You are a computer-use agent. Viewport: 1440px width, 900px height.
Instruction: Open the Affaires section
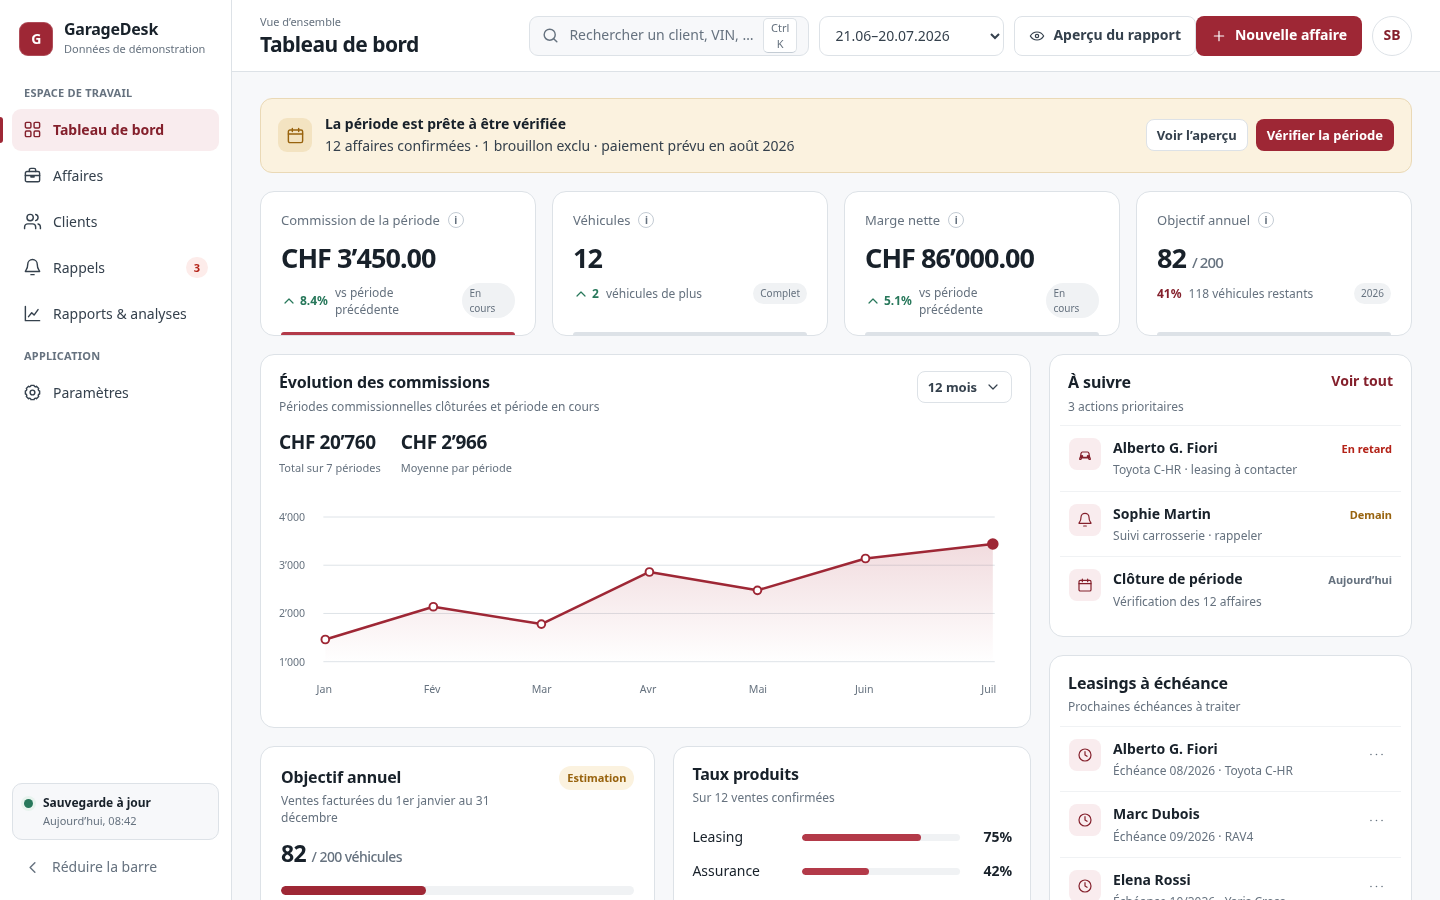(115, 176)
